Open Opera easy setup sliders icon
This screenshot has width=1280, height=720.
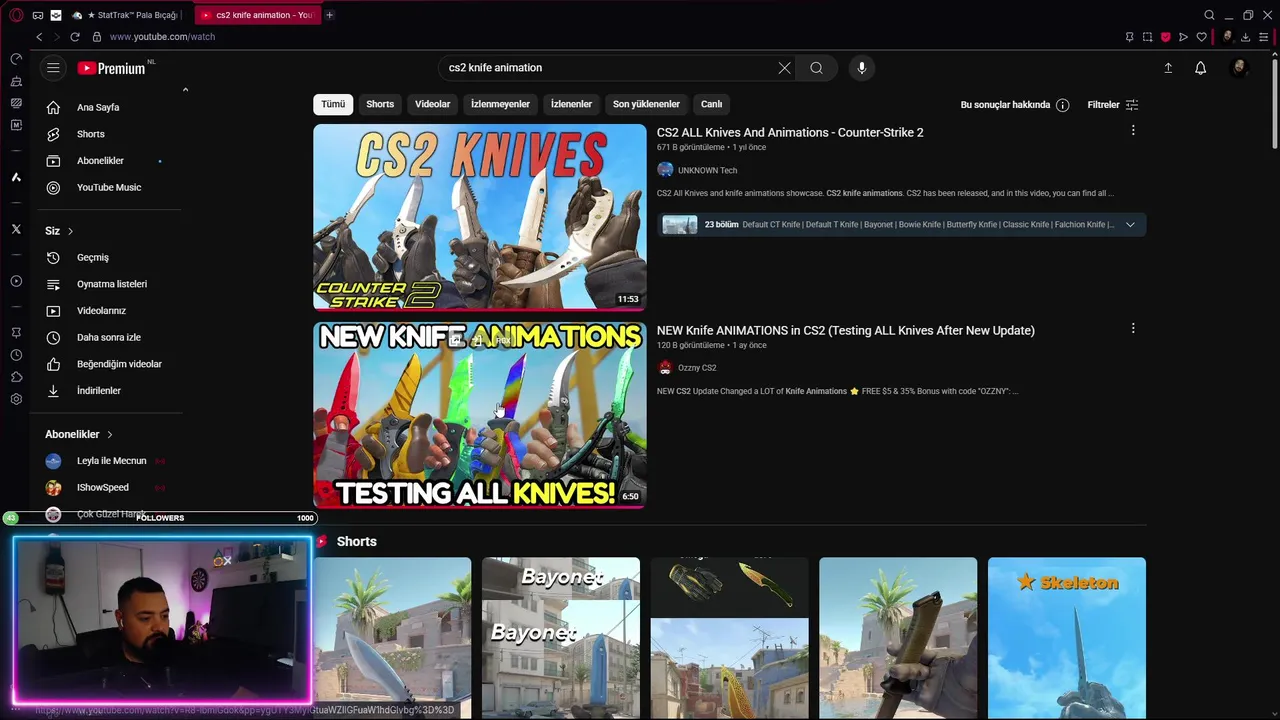(1263, 37)
